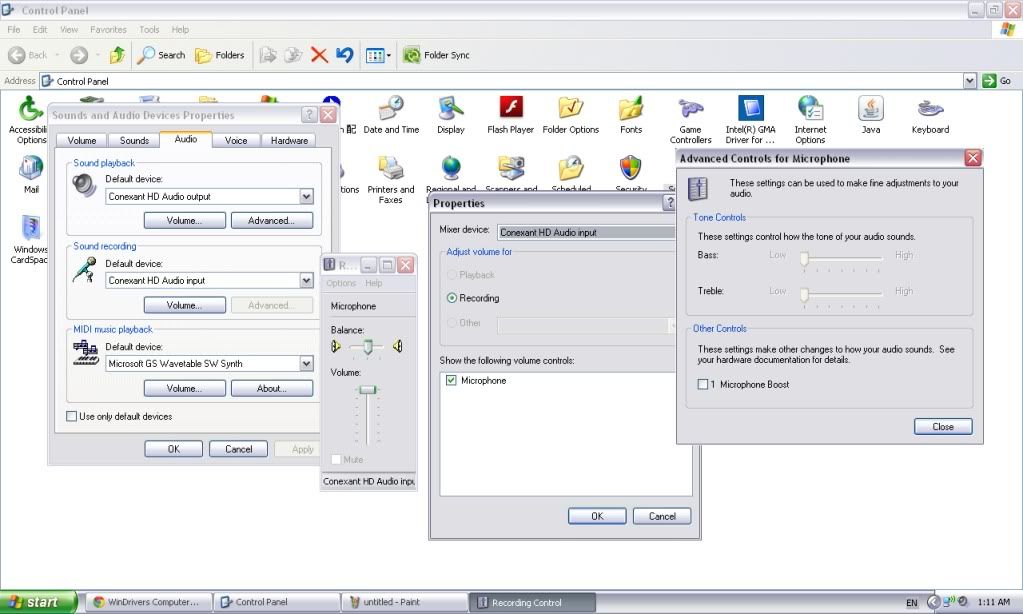Click the Go button in address bar
This screenshot has width=1023, height=614.
(x=997, y=81)
